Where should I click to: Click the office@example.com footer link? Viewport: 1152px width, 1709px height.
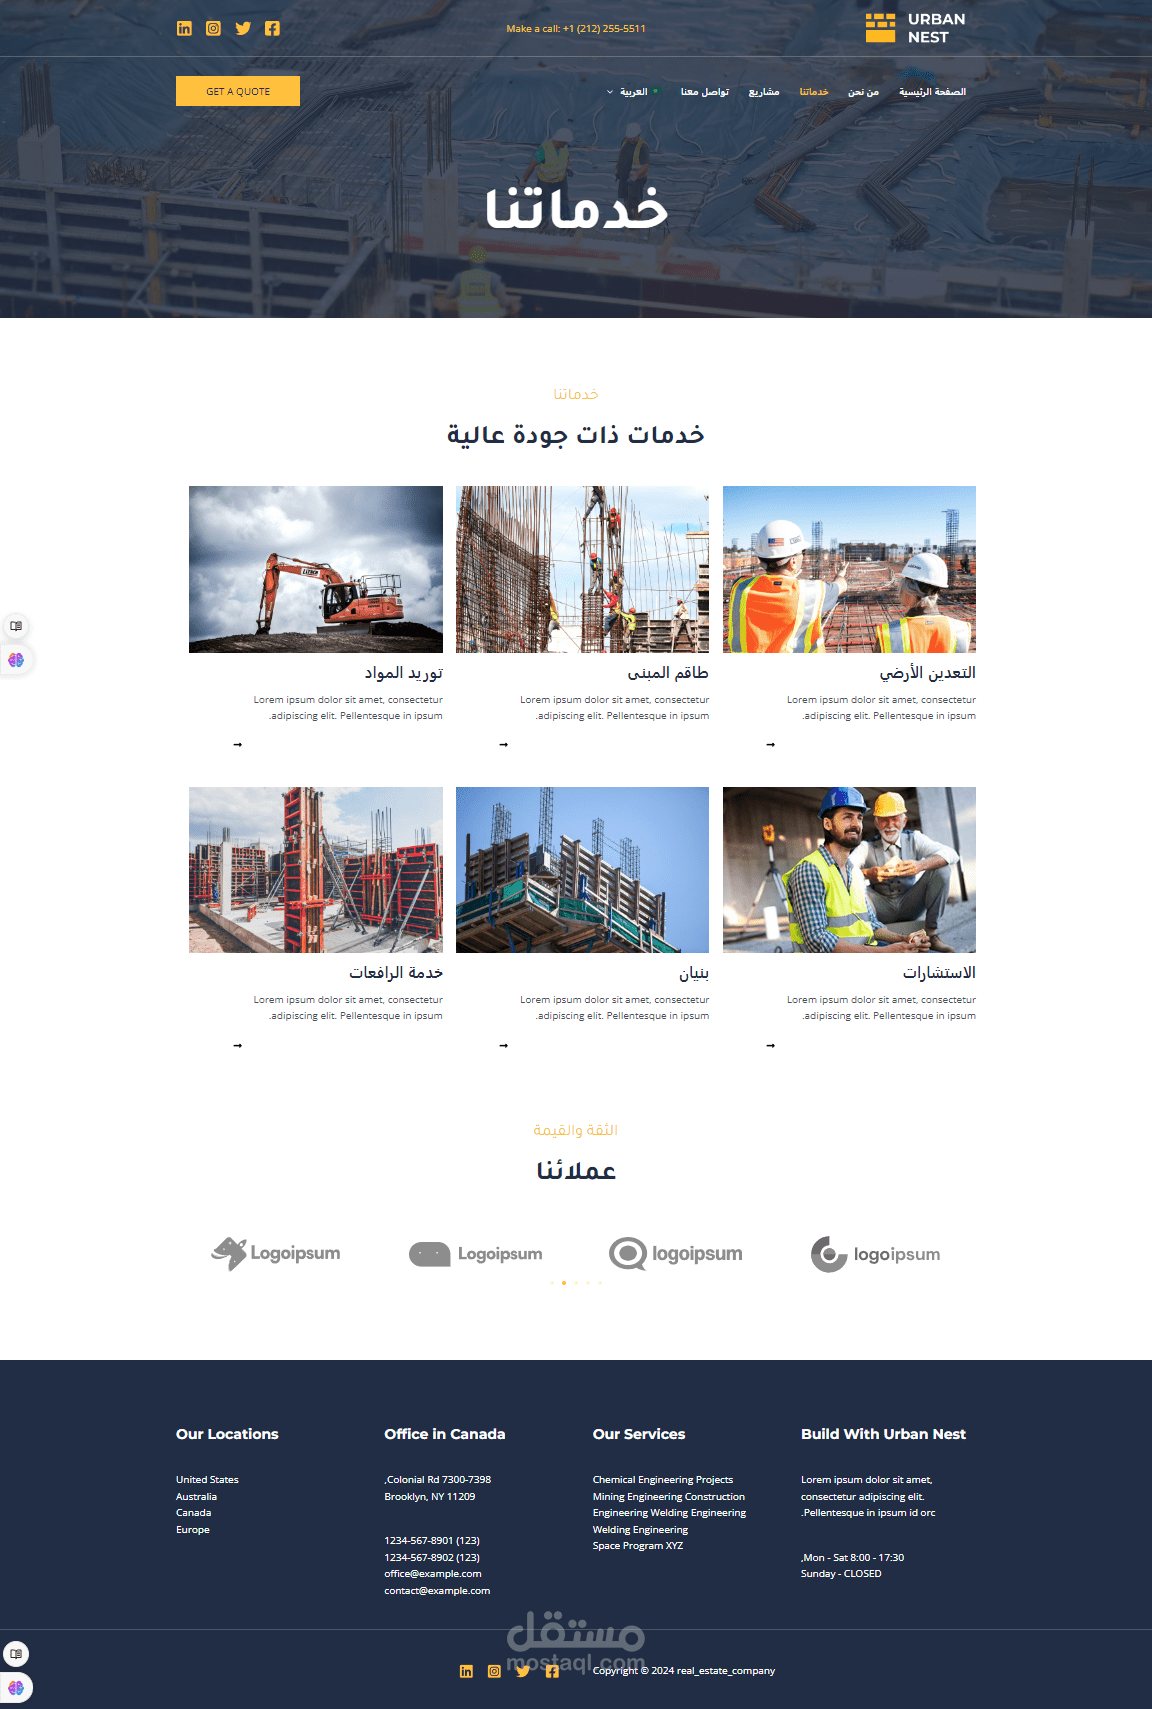pyautogui.click(x=433, y=1574)
